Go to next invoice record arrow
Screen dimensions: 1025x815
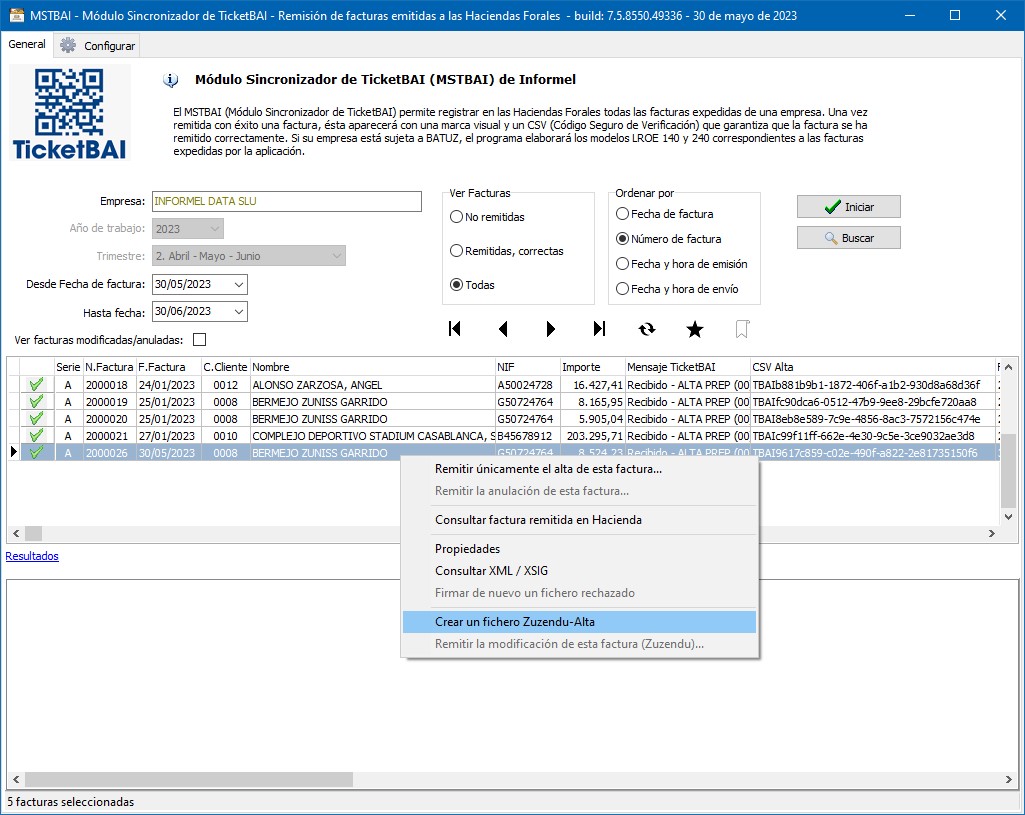550,329
